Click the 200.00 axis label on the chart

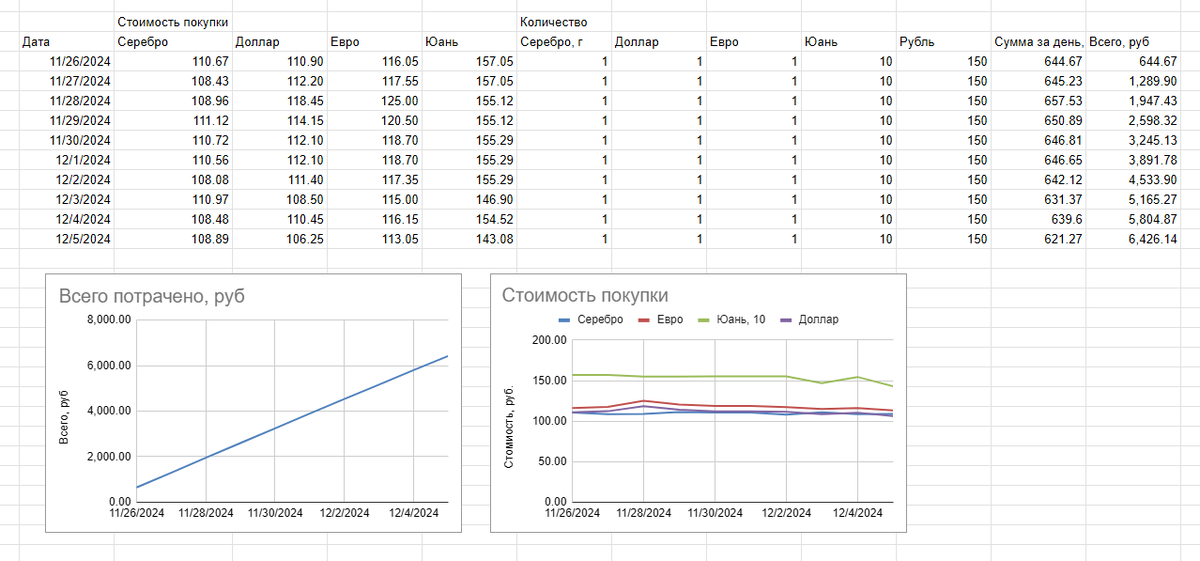(547, 340)
